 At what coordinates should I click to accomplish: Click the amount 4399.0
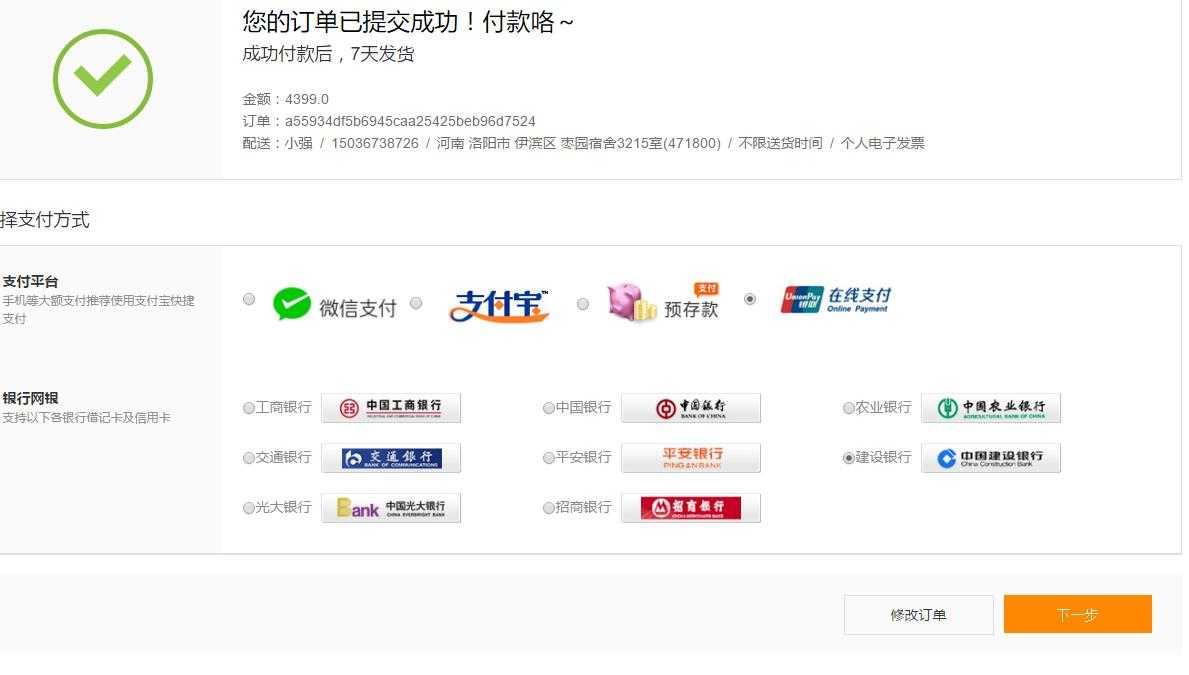pos(306,99)
